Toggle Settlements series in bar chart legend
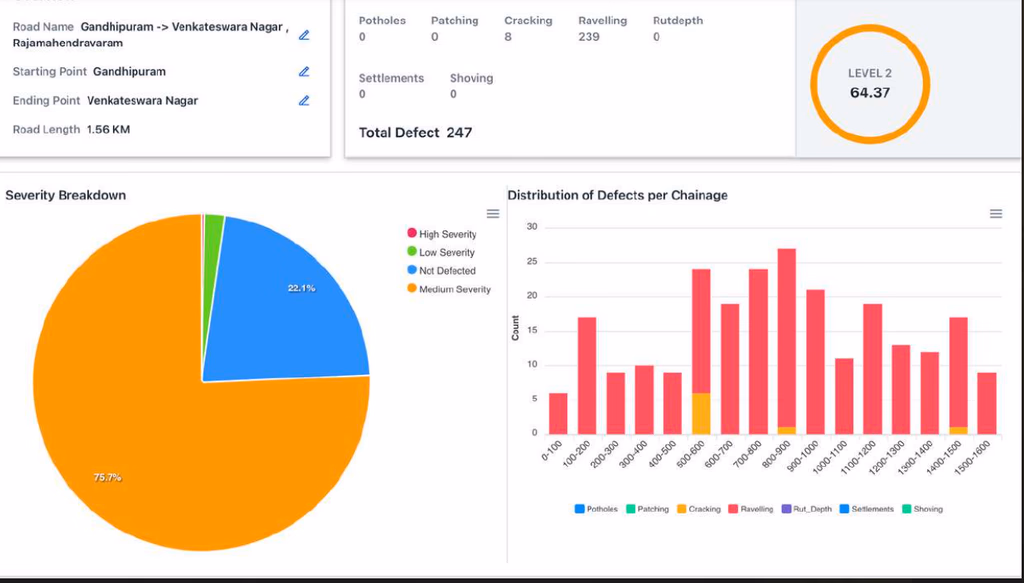 point(867,509)
